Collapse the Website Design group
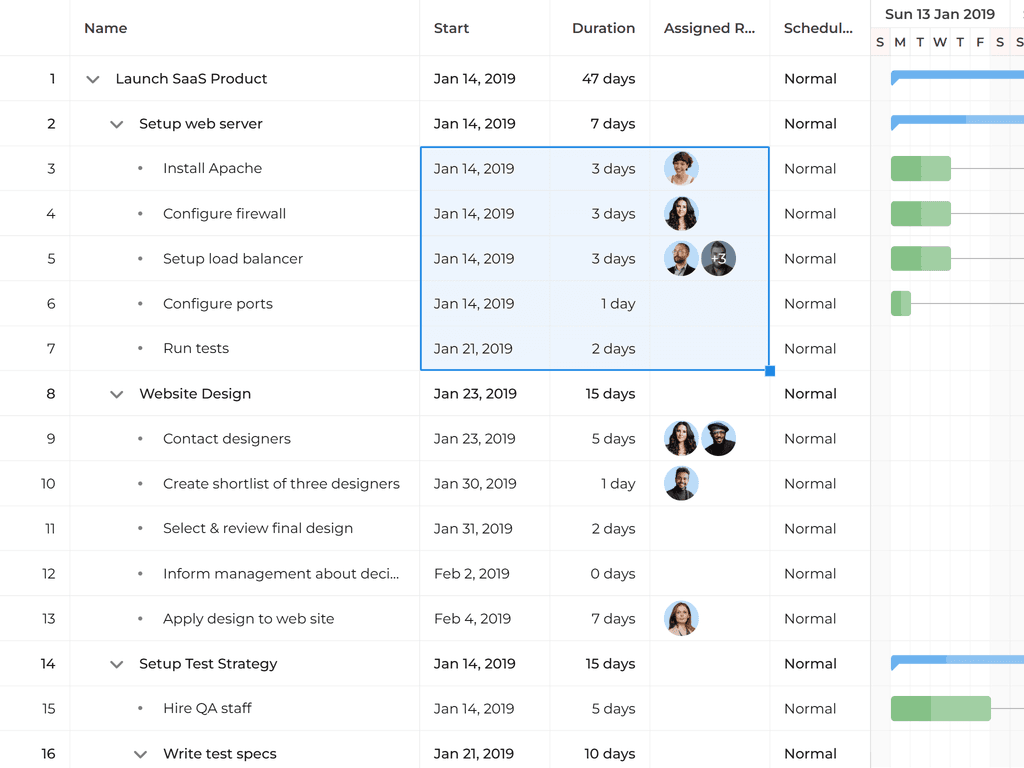Screen dimensions: 1024x768 click(117, 394)
